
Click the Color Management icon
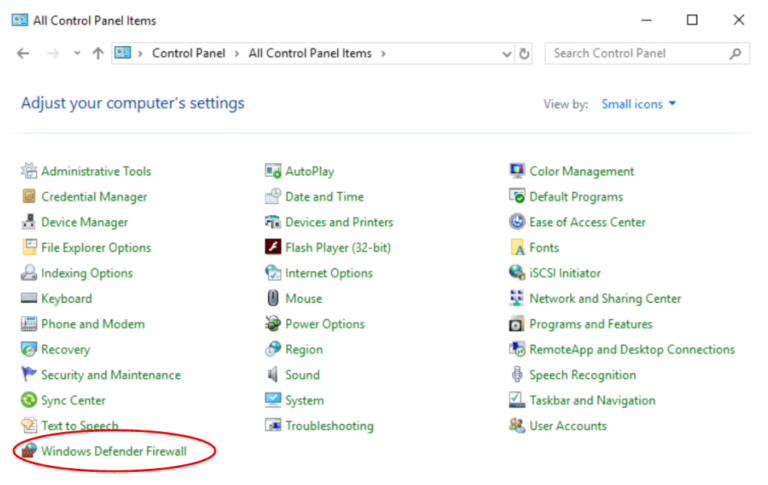(517, 171)
